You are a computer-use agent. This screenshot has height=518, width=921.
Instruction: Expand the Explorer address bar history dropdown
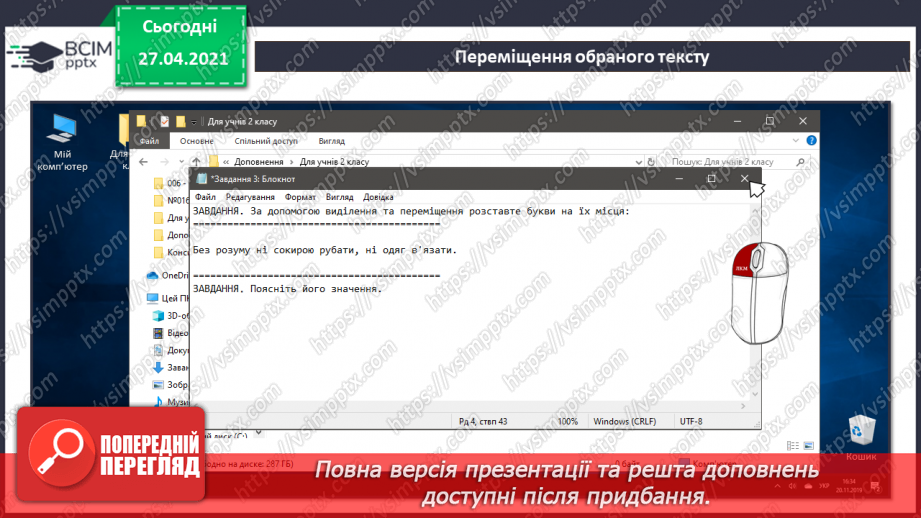(638, 162)
